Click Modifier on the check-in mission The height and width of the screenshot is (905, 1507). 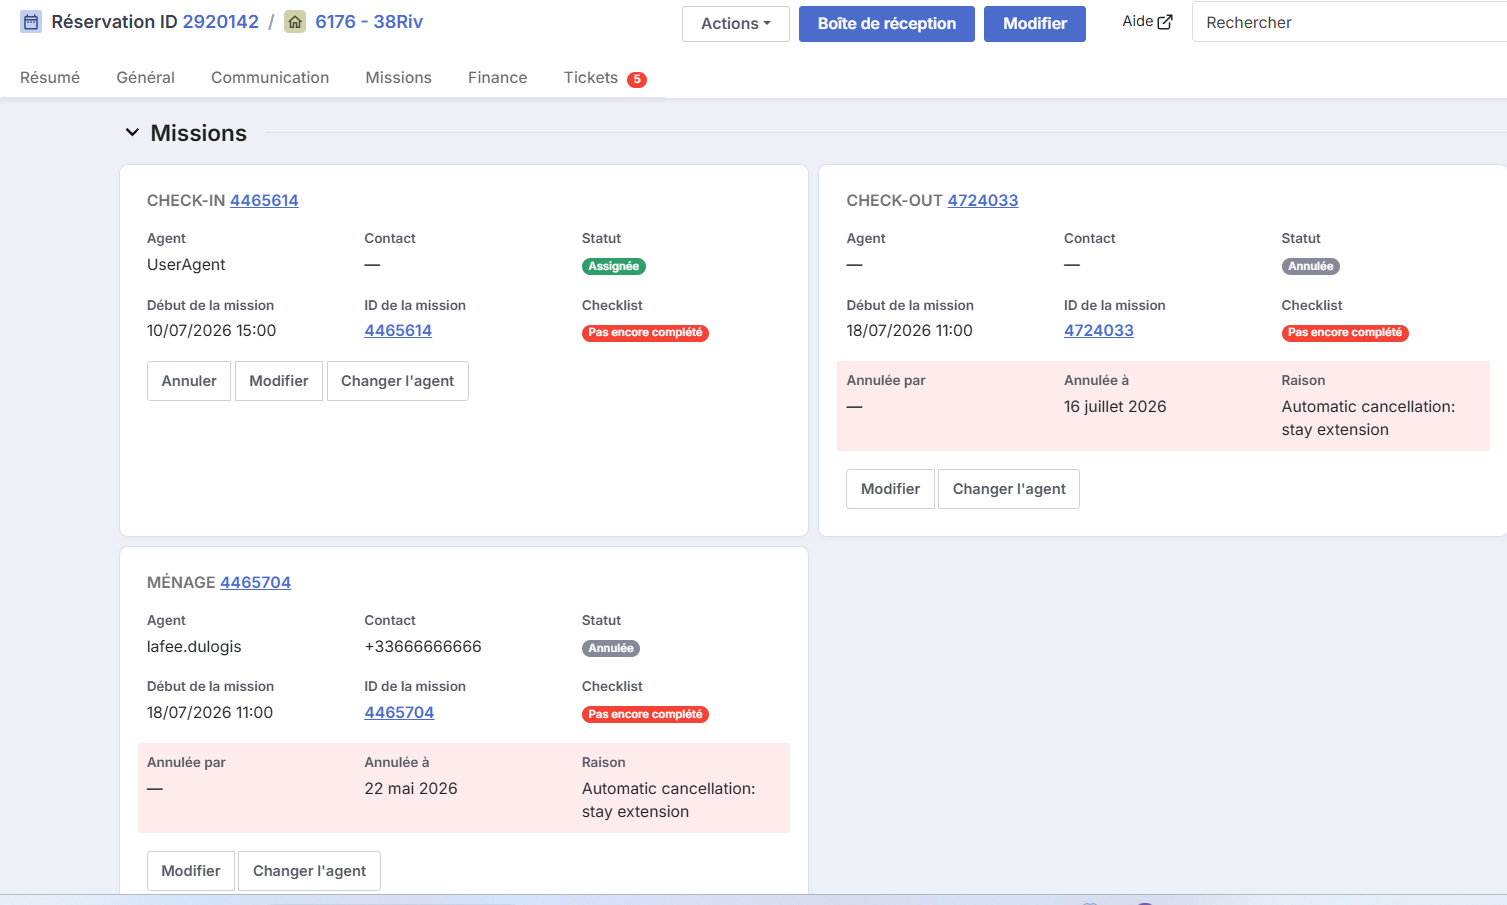pos(279,381)
